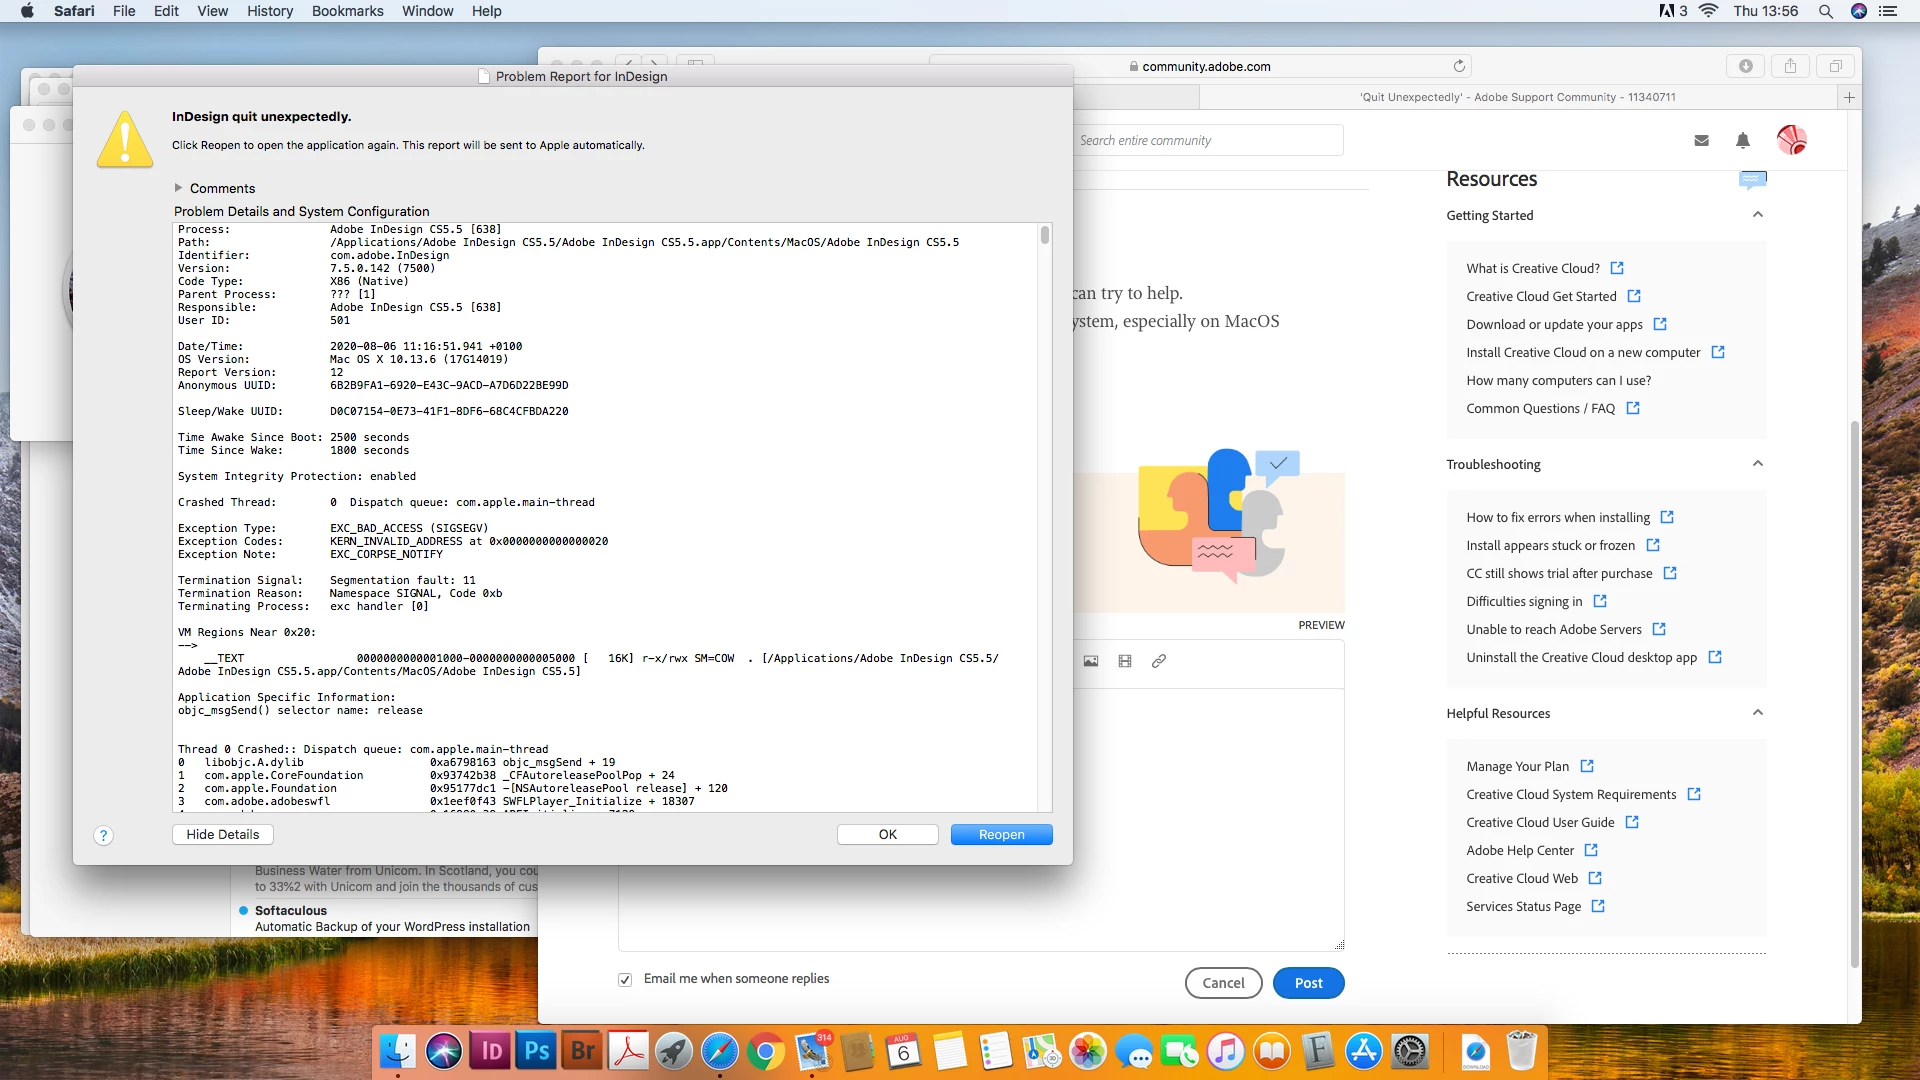Toggle Email me when someone replies checkbox

pos(625,980)
